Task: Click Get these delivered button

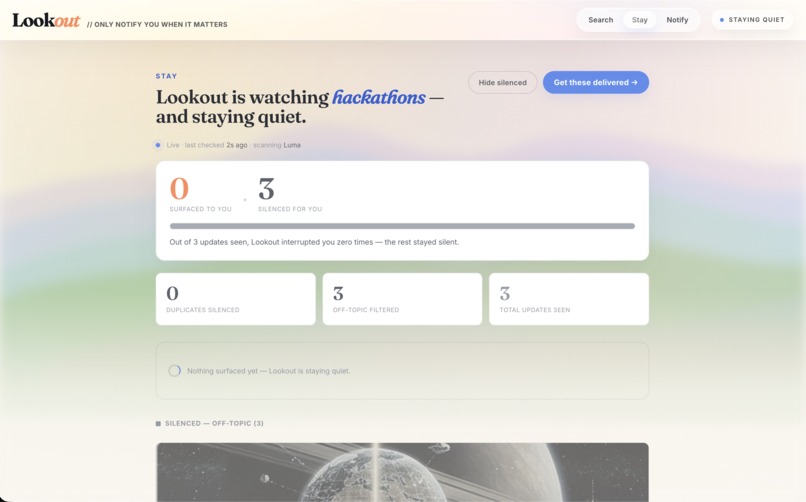Action: 595,82
